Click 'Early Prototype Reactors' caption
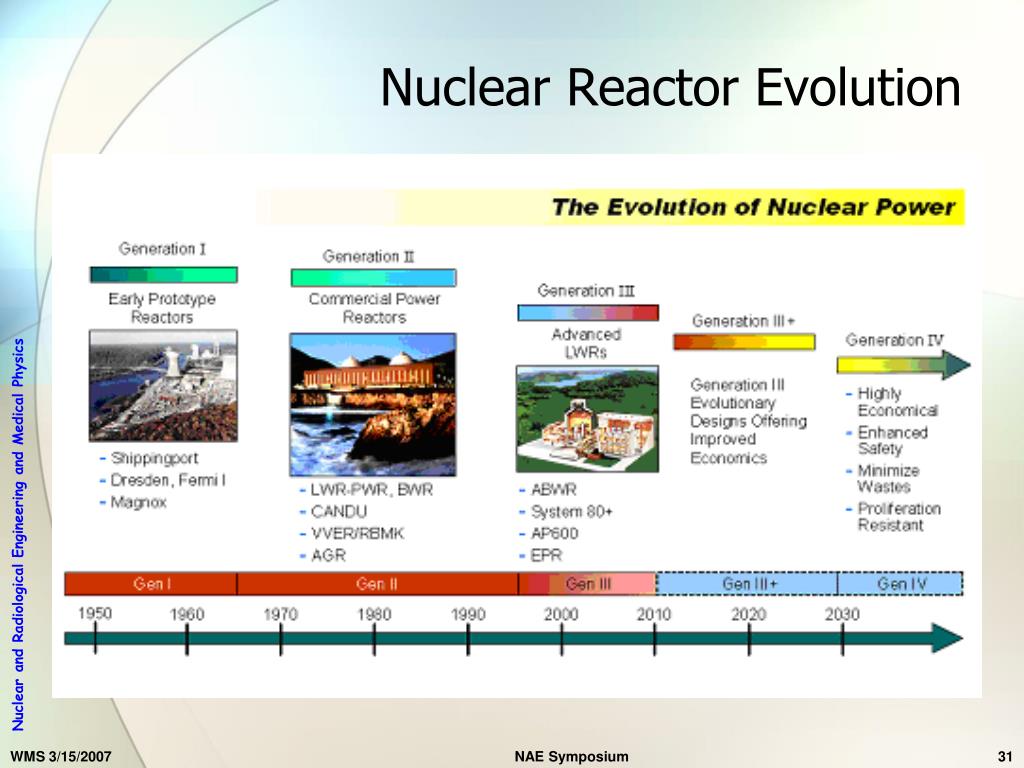Viewport: 1024px width, 768px height. click(162, 308)
